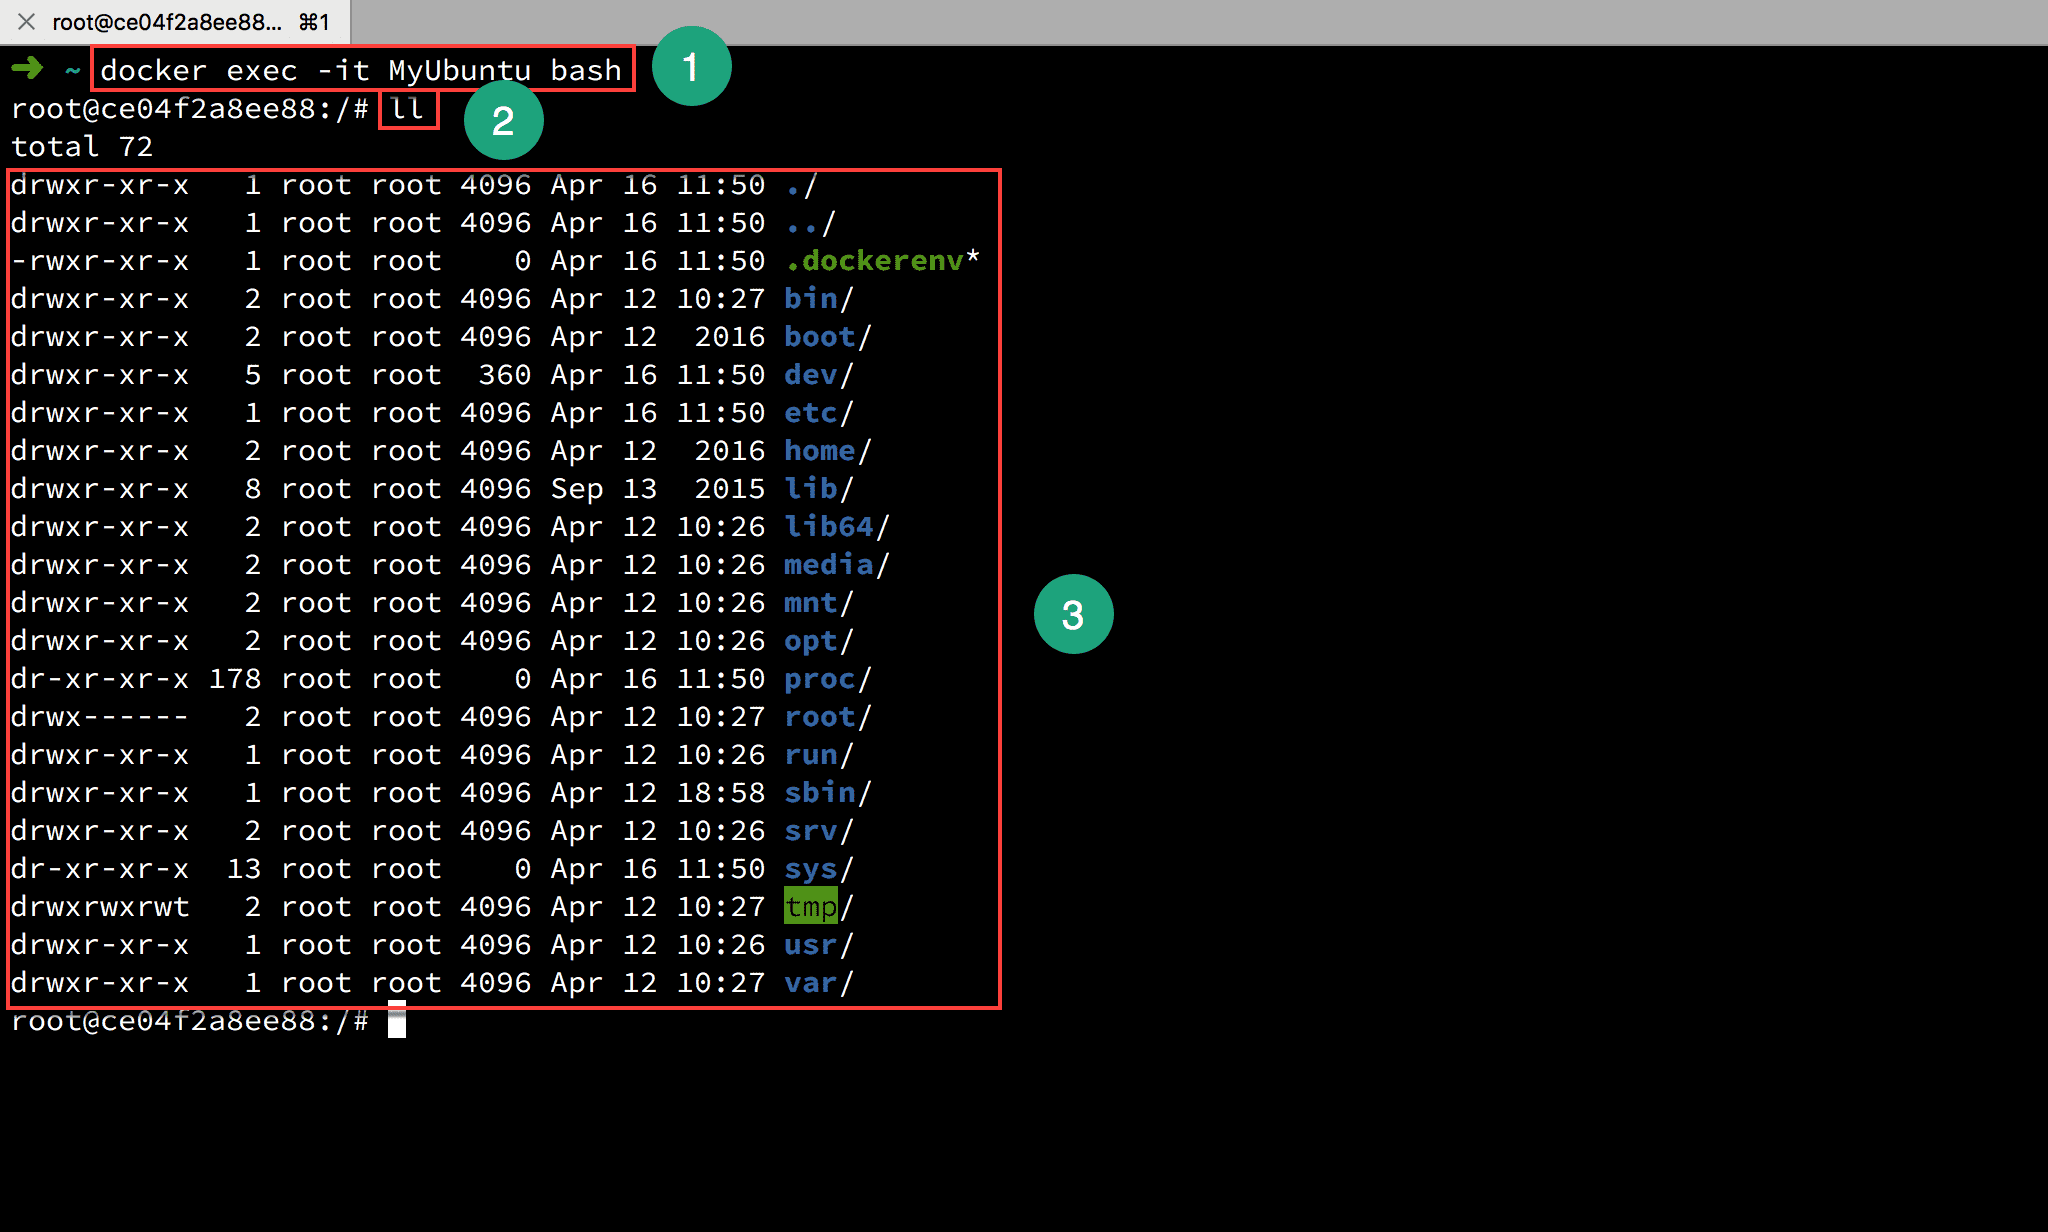Click the opt/ directory name
The image size is (2048, 1232).
click(819, 641)
